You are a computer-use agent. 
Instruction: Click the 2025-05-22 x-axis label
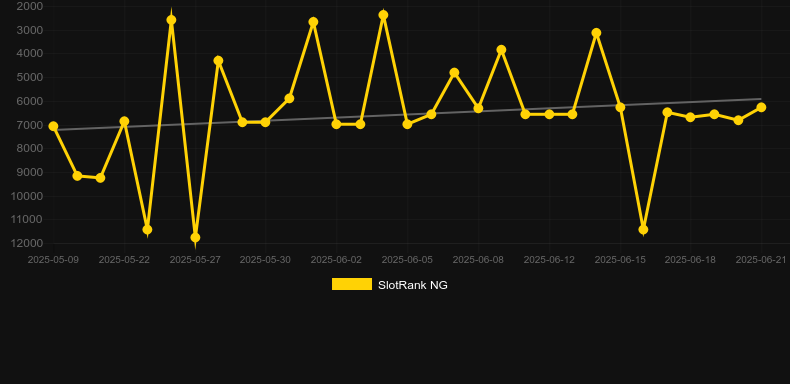click(x=124, y=260)
